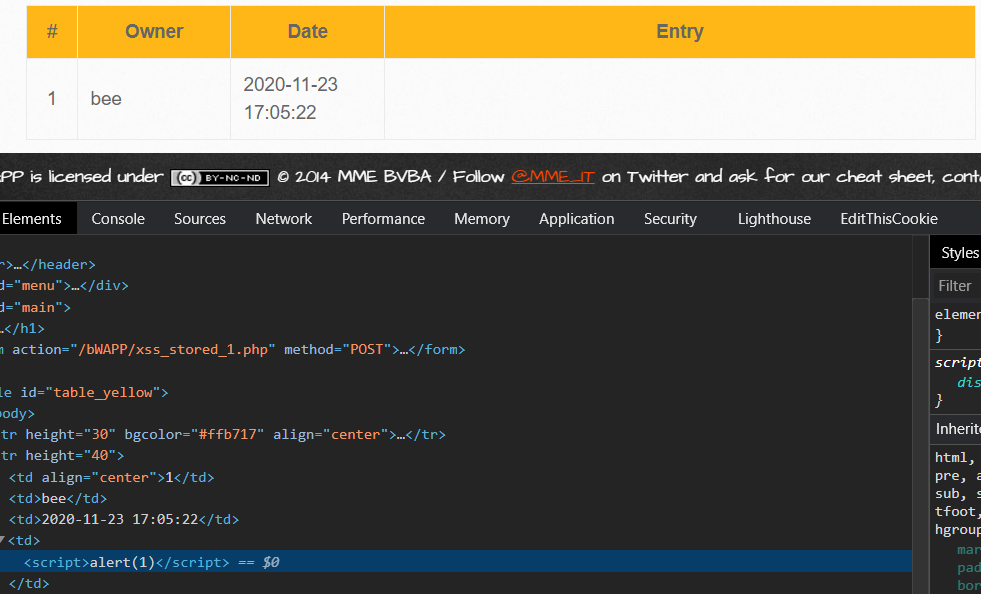Open the Console tab in DevTools
Screen dimensions: 981x594
point(118,218)
